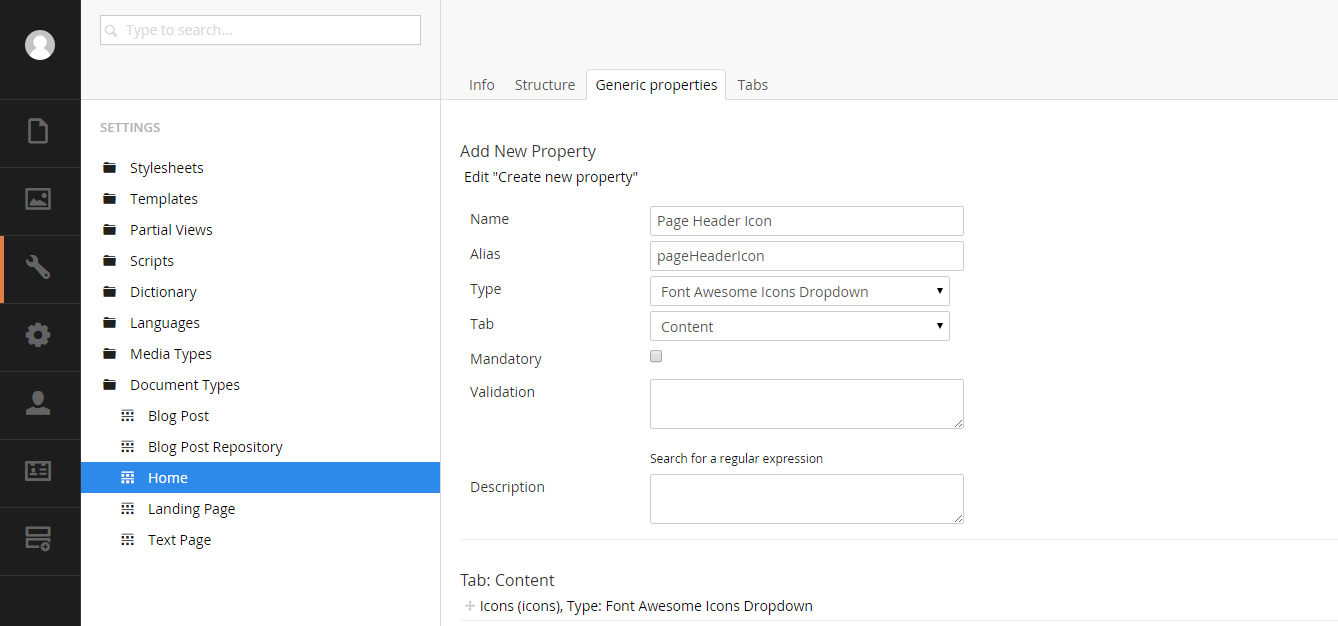Click the user avatar icon
The width and height of the screenshot is (1338, 626).
[40, 45]
